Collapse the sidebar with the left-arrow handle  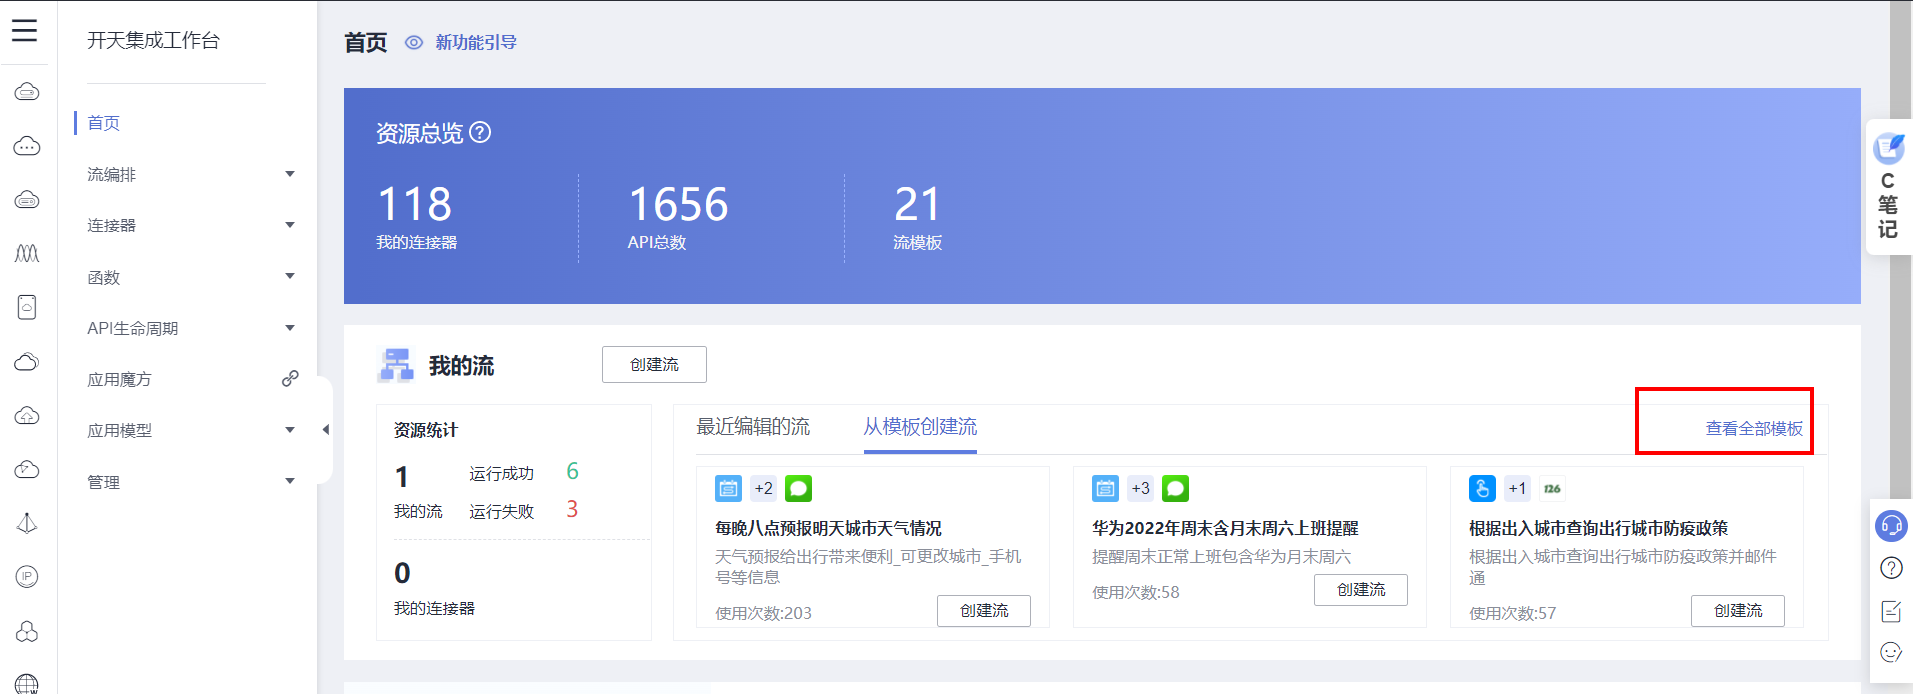tap(325, 430)
